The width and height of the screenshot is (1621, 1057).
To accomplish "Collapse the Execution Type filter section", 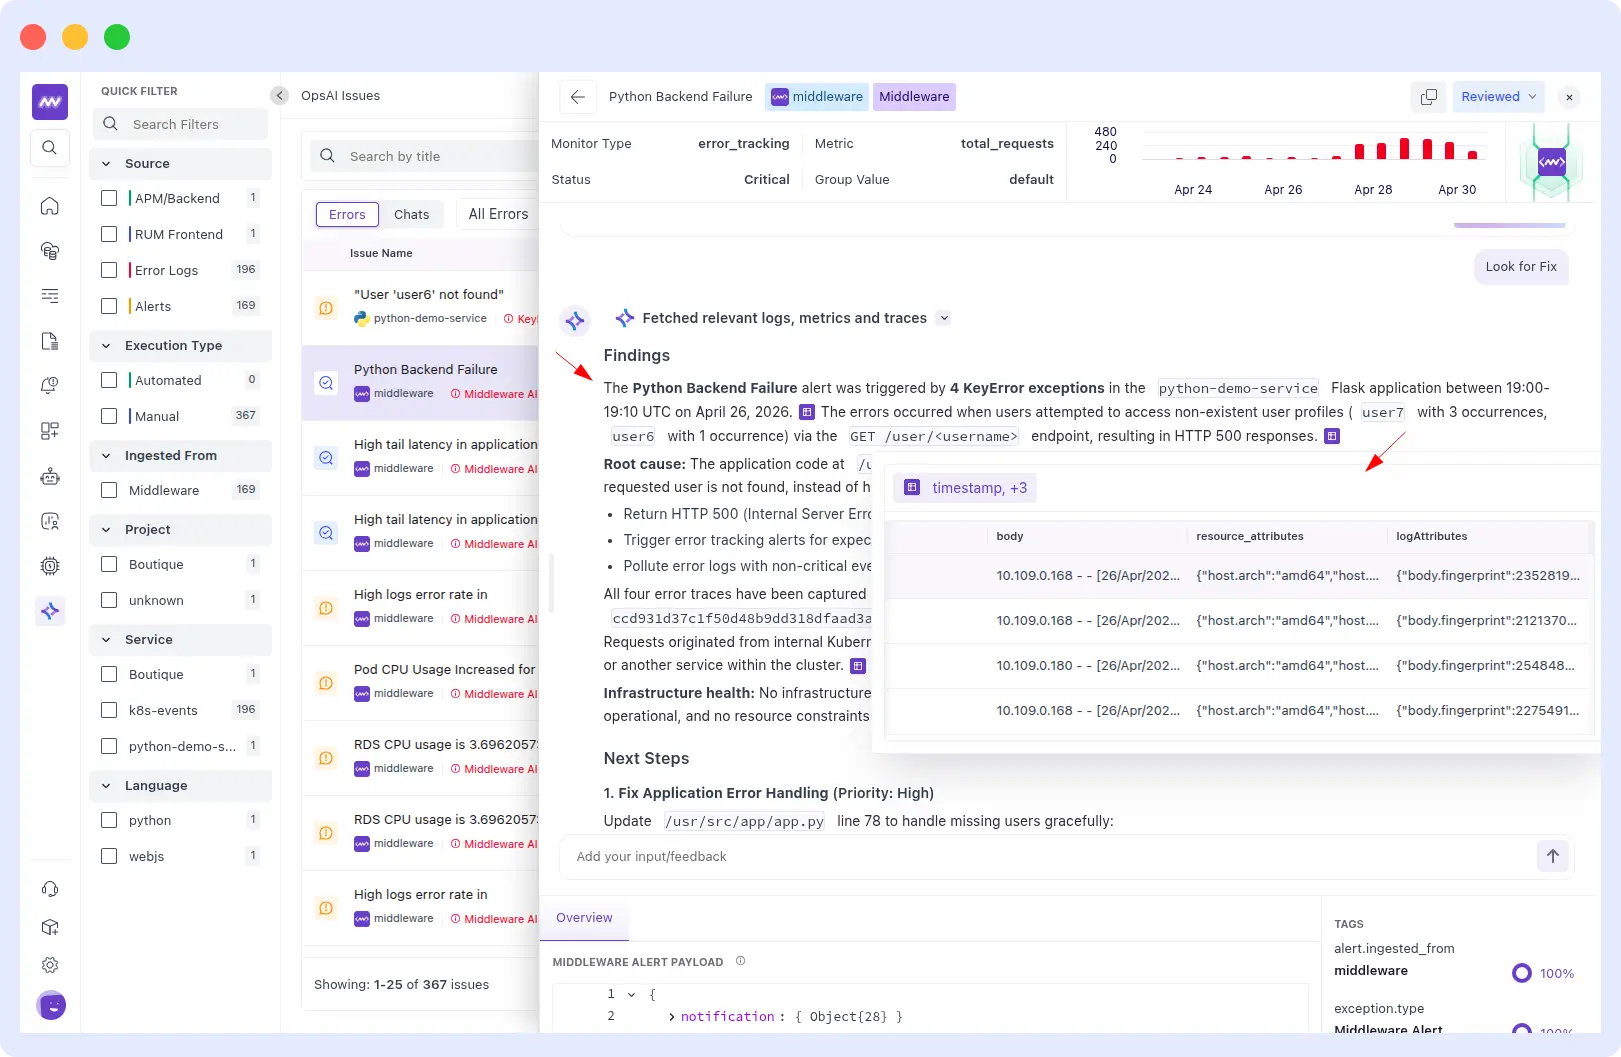I will pos(107,346).
